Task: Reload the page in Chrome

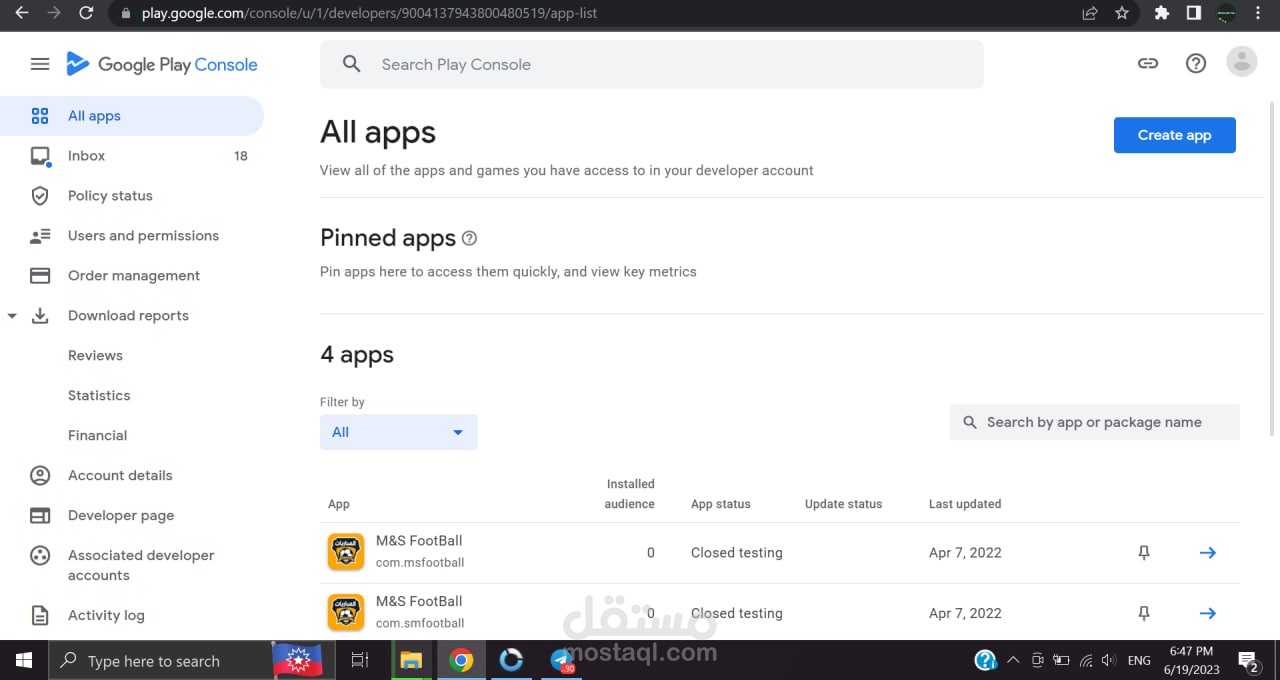Action: point(86,13)
